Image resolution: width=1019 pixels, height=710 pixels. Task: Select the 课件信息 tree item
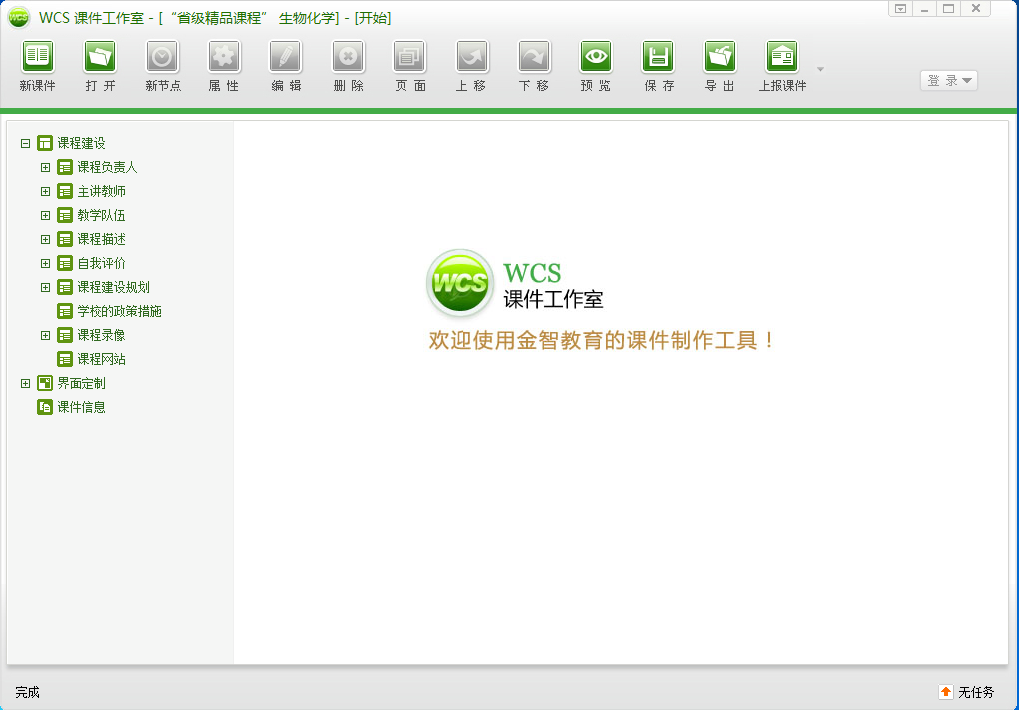pos(81,407)
